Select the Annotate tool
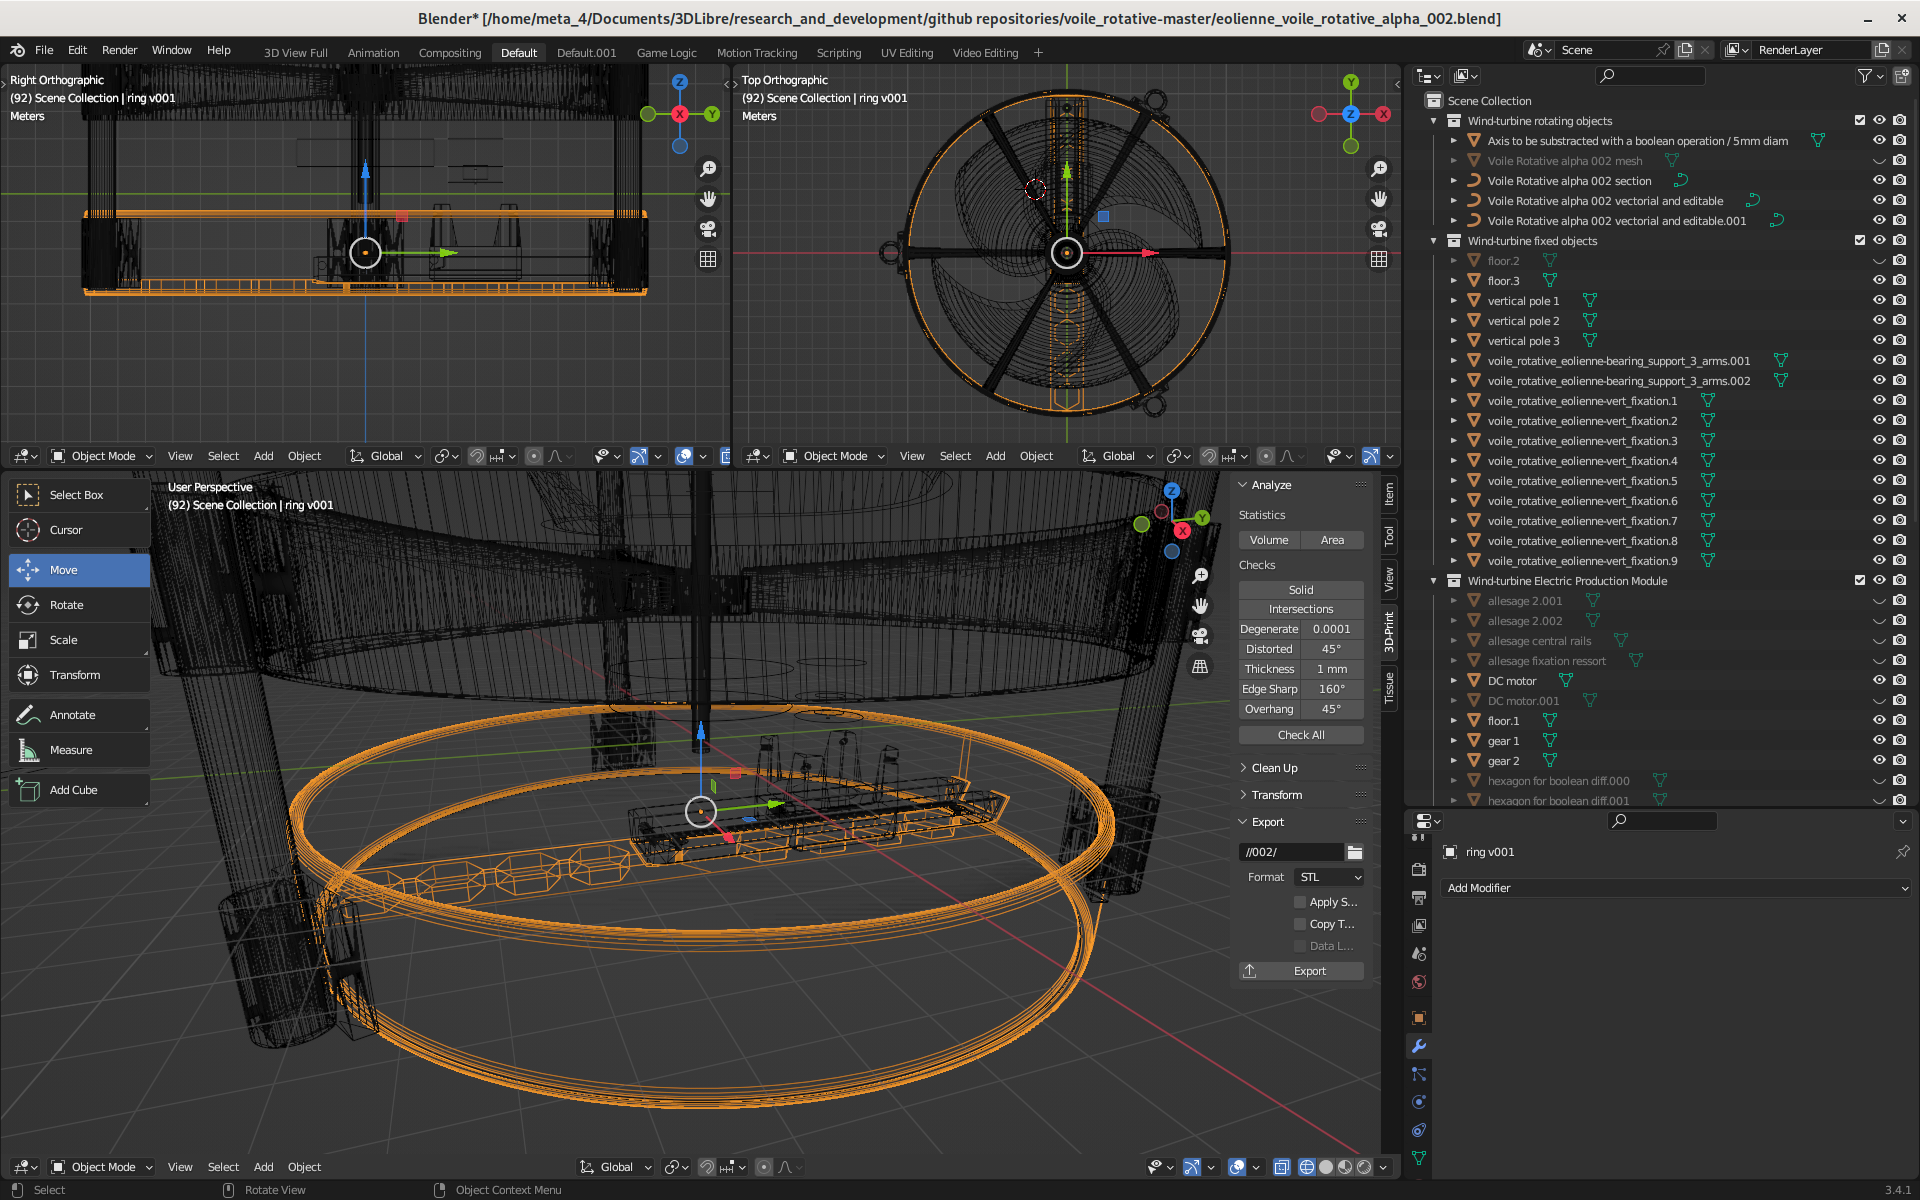The height and width of the screenshot is (1200, 1920). click(x=80, y=715)
